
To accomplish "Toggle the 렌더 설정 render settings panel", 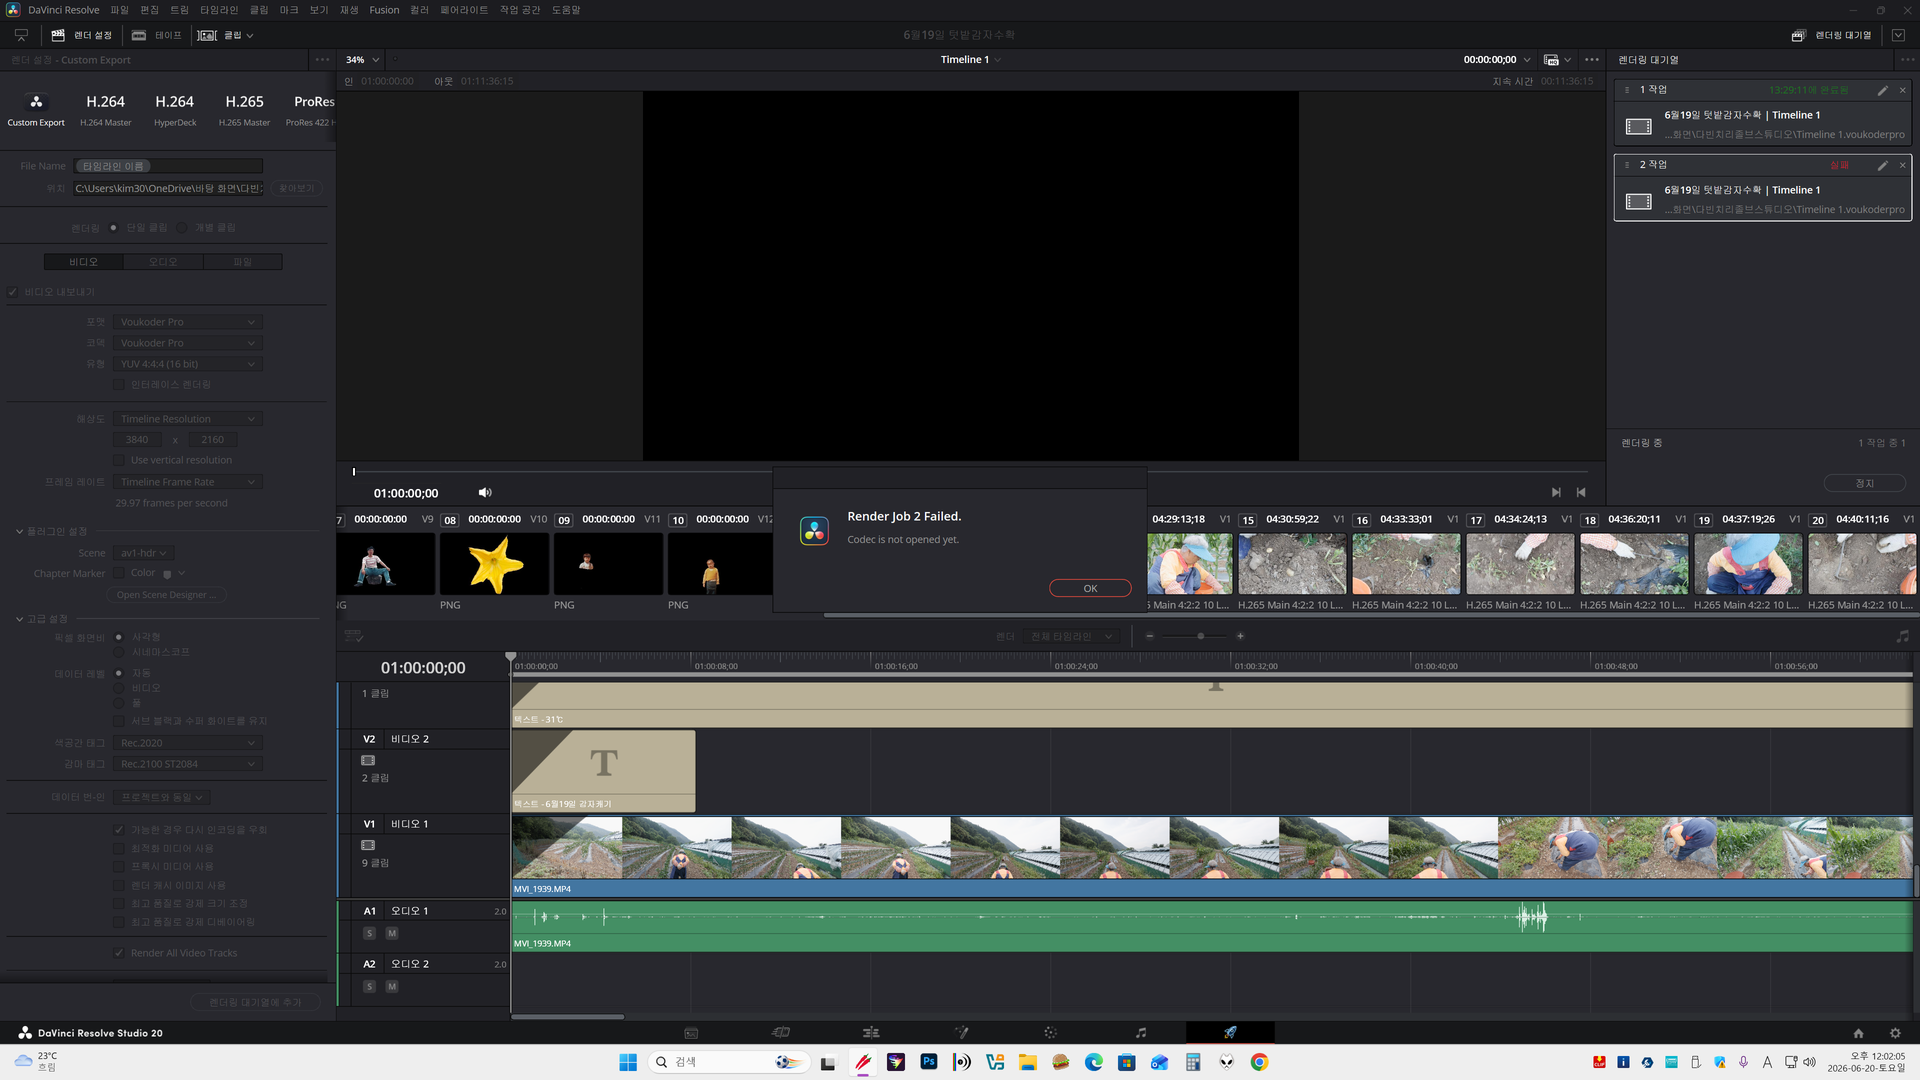I will pyautogui.click(x=82, y=35).
